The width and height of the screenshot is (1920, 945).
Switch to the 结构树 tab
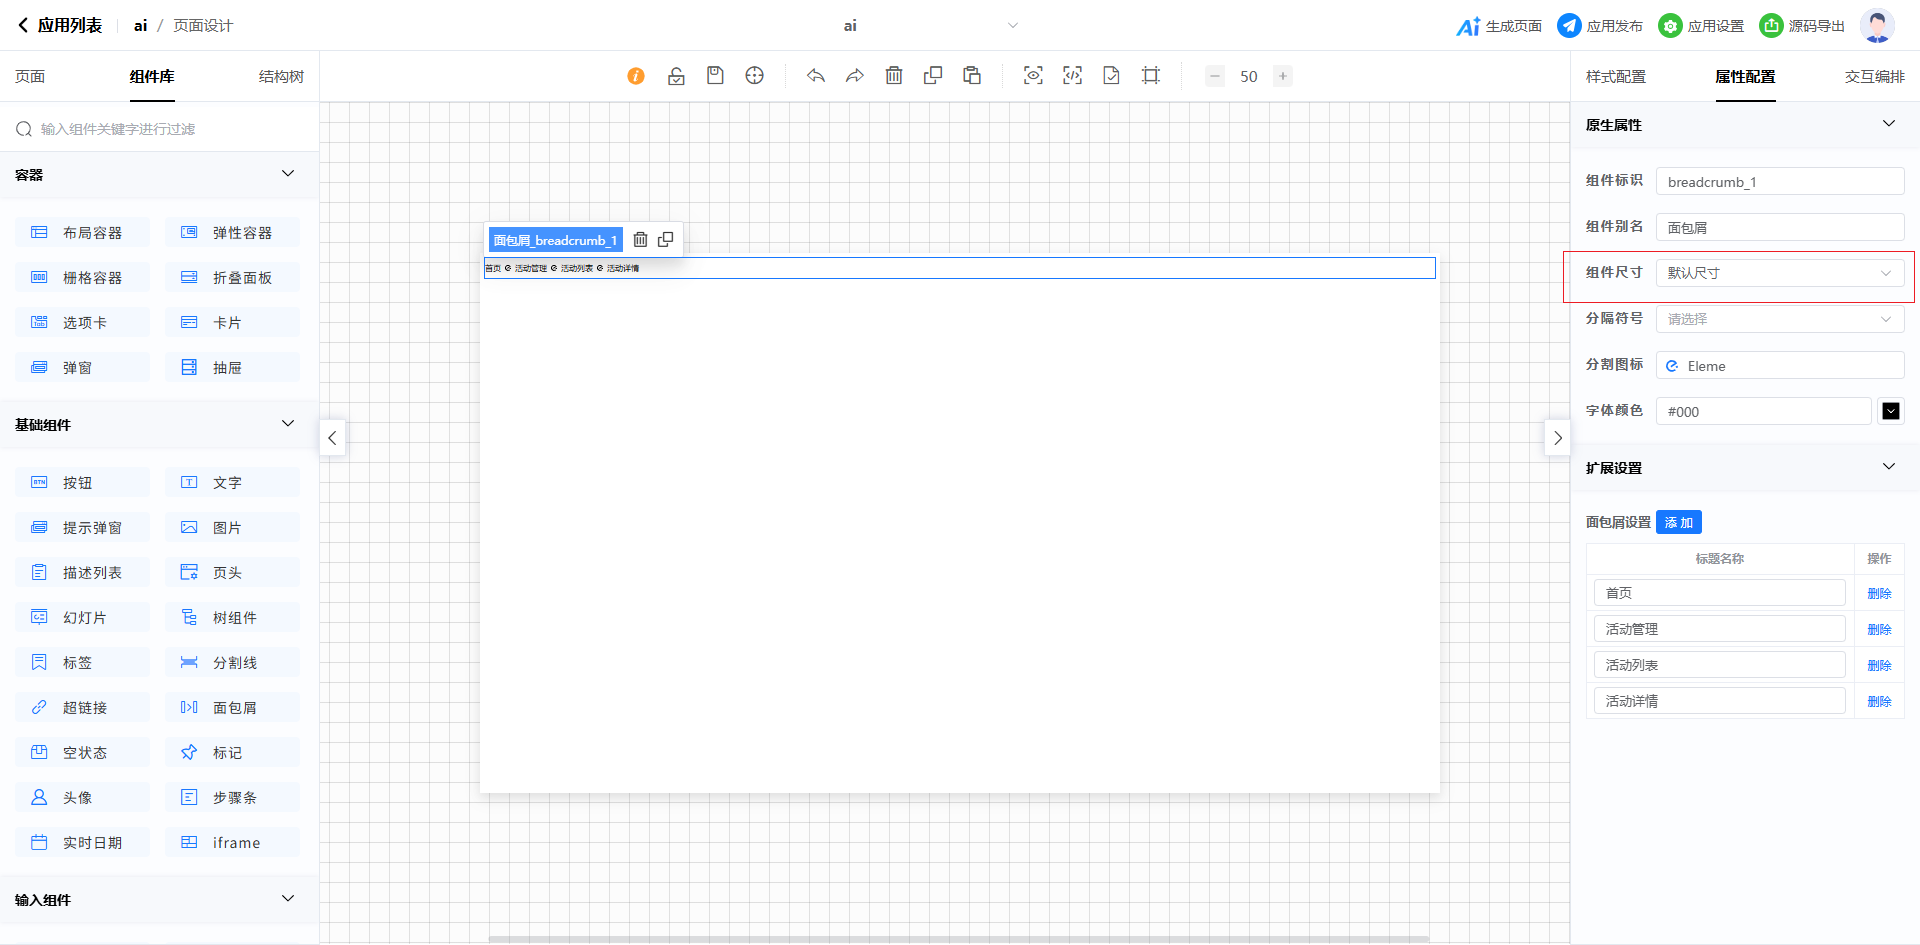pyautogui.click(x=281, y=77)
